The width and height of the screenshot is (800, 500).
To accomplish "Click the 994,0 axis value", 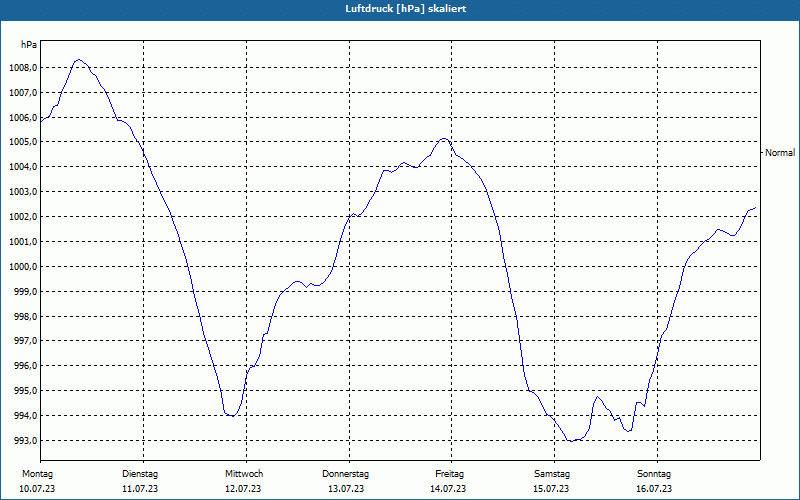I will tap(25, 416).
